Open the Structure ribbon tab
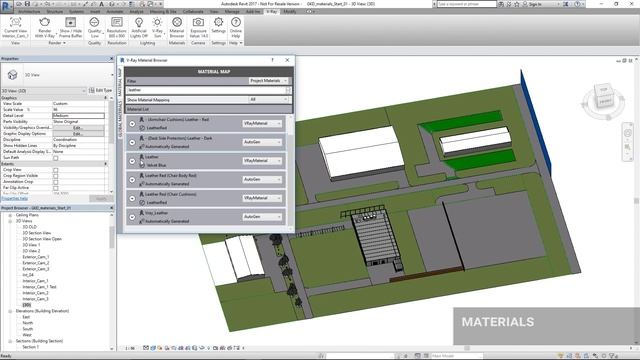 [x=54, y=12]
